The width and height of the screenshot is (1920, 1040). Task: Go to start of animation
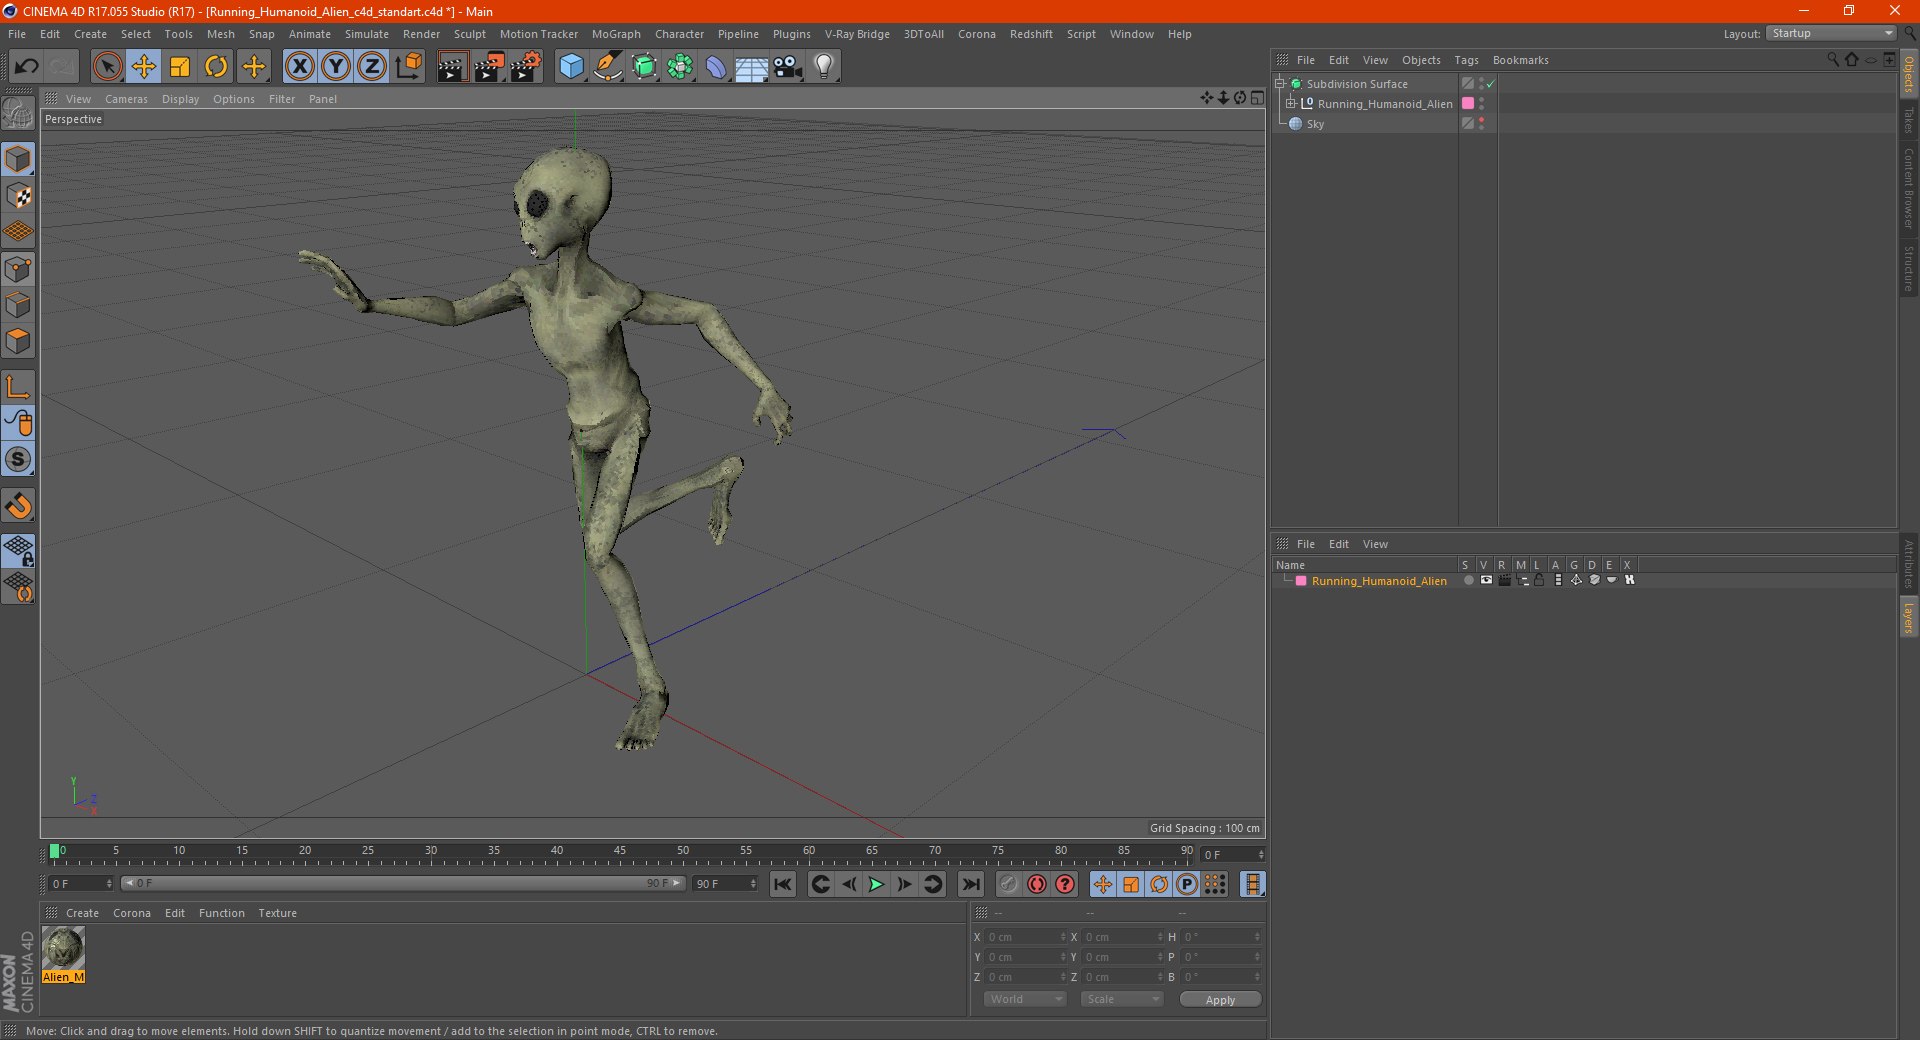[x=783, y=884]
